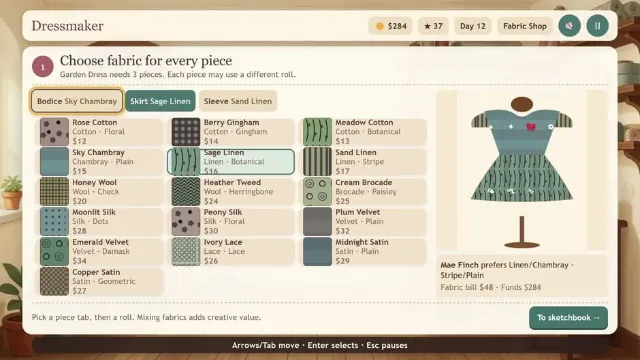Click the Cream Brocade $25 price
Screen dimensions: 640x360
coord(342,201)
